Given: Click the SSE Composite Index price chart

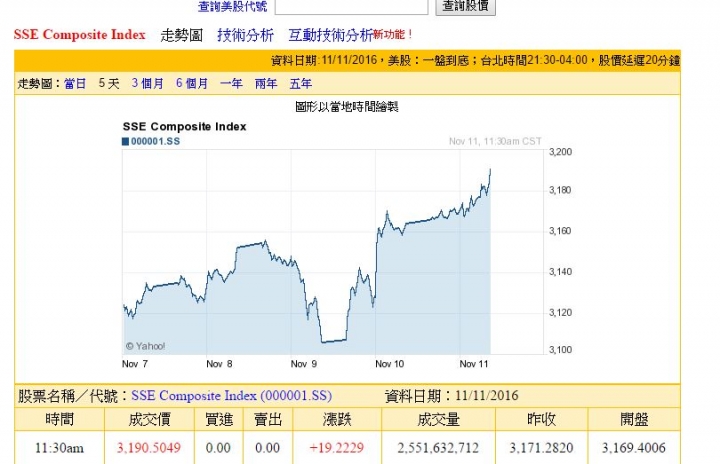Looking at the screenshot, I should click(x=333, y=252).
